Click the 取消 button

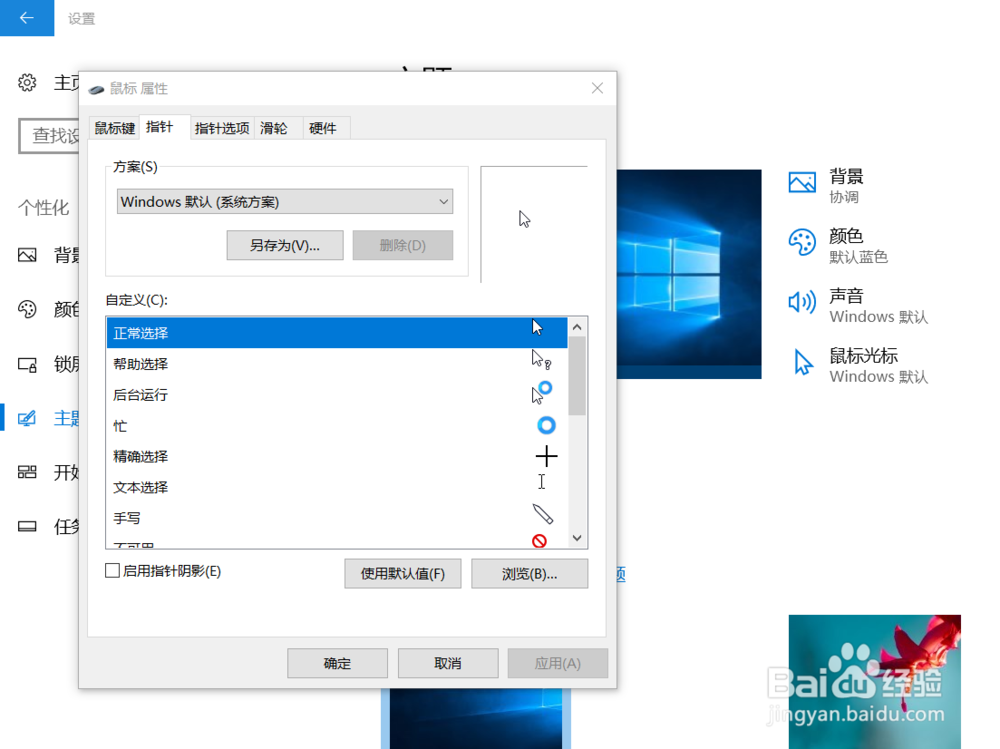(448, 664)
